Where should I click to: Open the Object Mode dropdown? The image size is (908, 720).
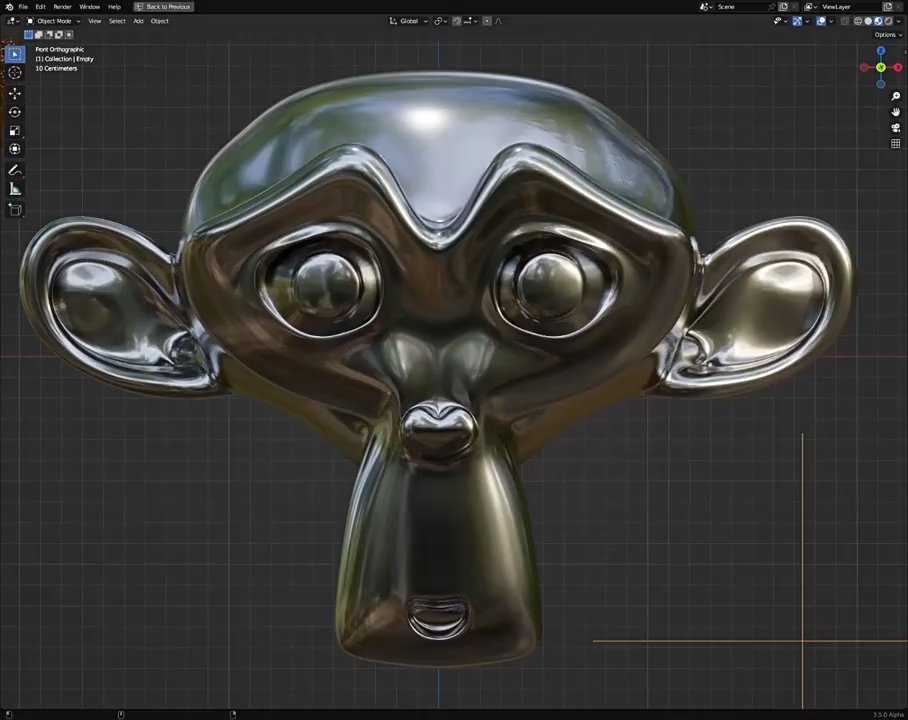[x=51, y=21]
